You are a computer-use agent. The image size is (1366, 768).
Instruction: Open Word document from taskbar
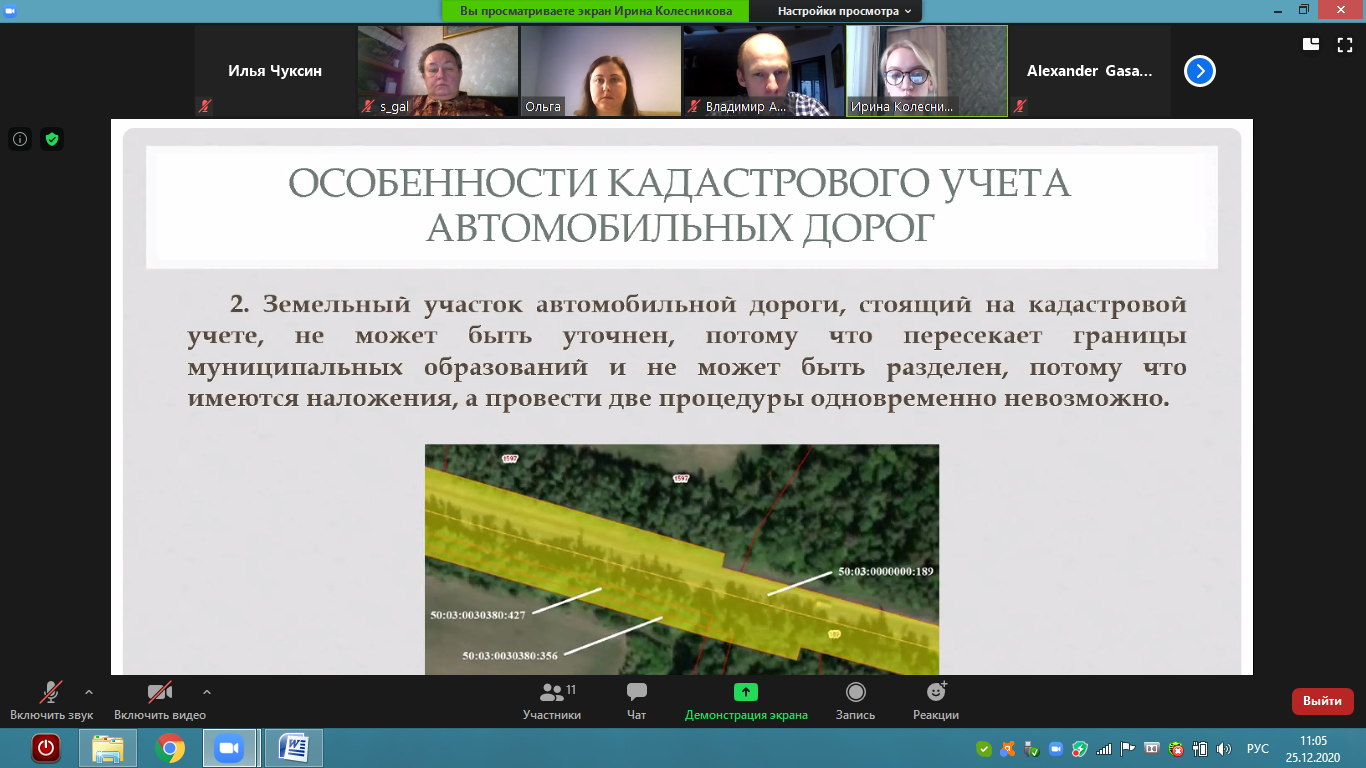(x=293, y=747)
